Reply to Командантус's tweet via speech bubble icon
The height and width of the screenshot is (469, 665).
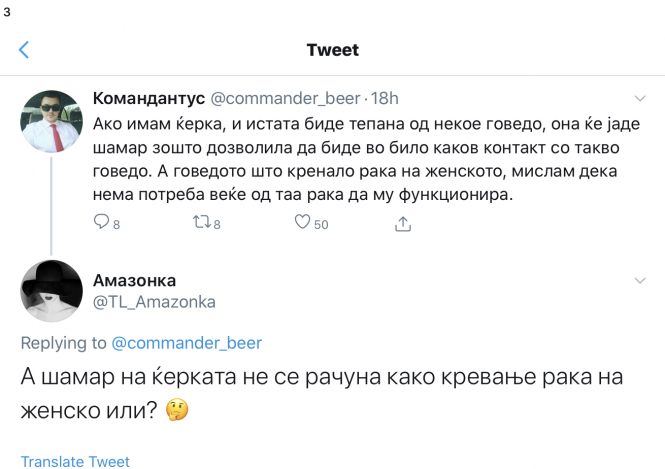(x=100, y=223)
